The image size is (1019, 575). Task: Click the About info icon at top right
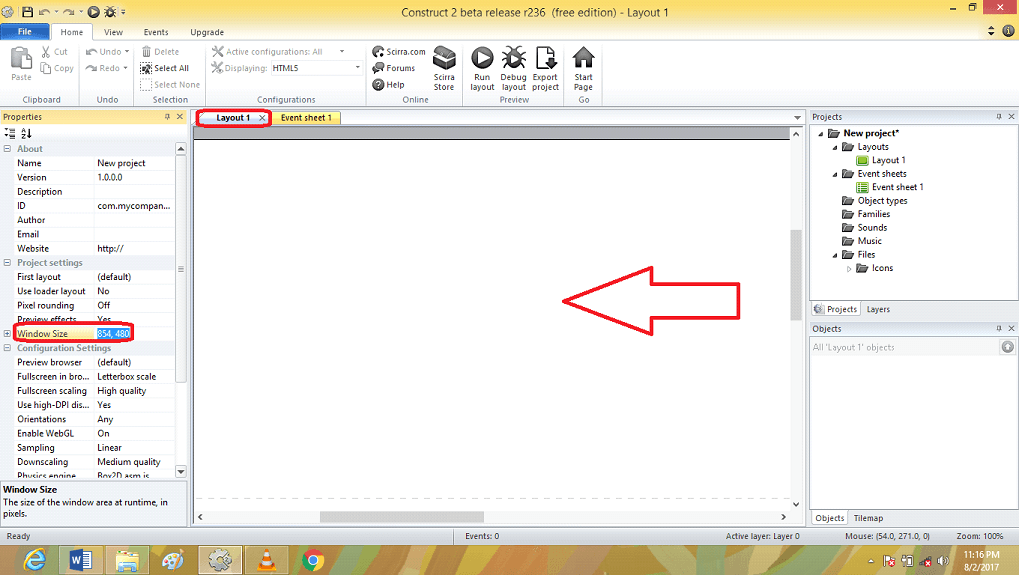(1008, 31)
